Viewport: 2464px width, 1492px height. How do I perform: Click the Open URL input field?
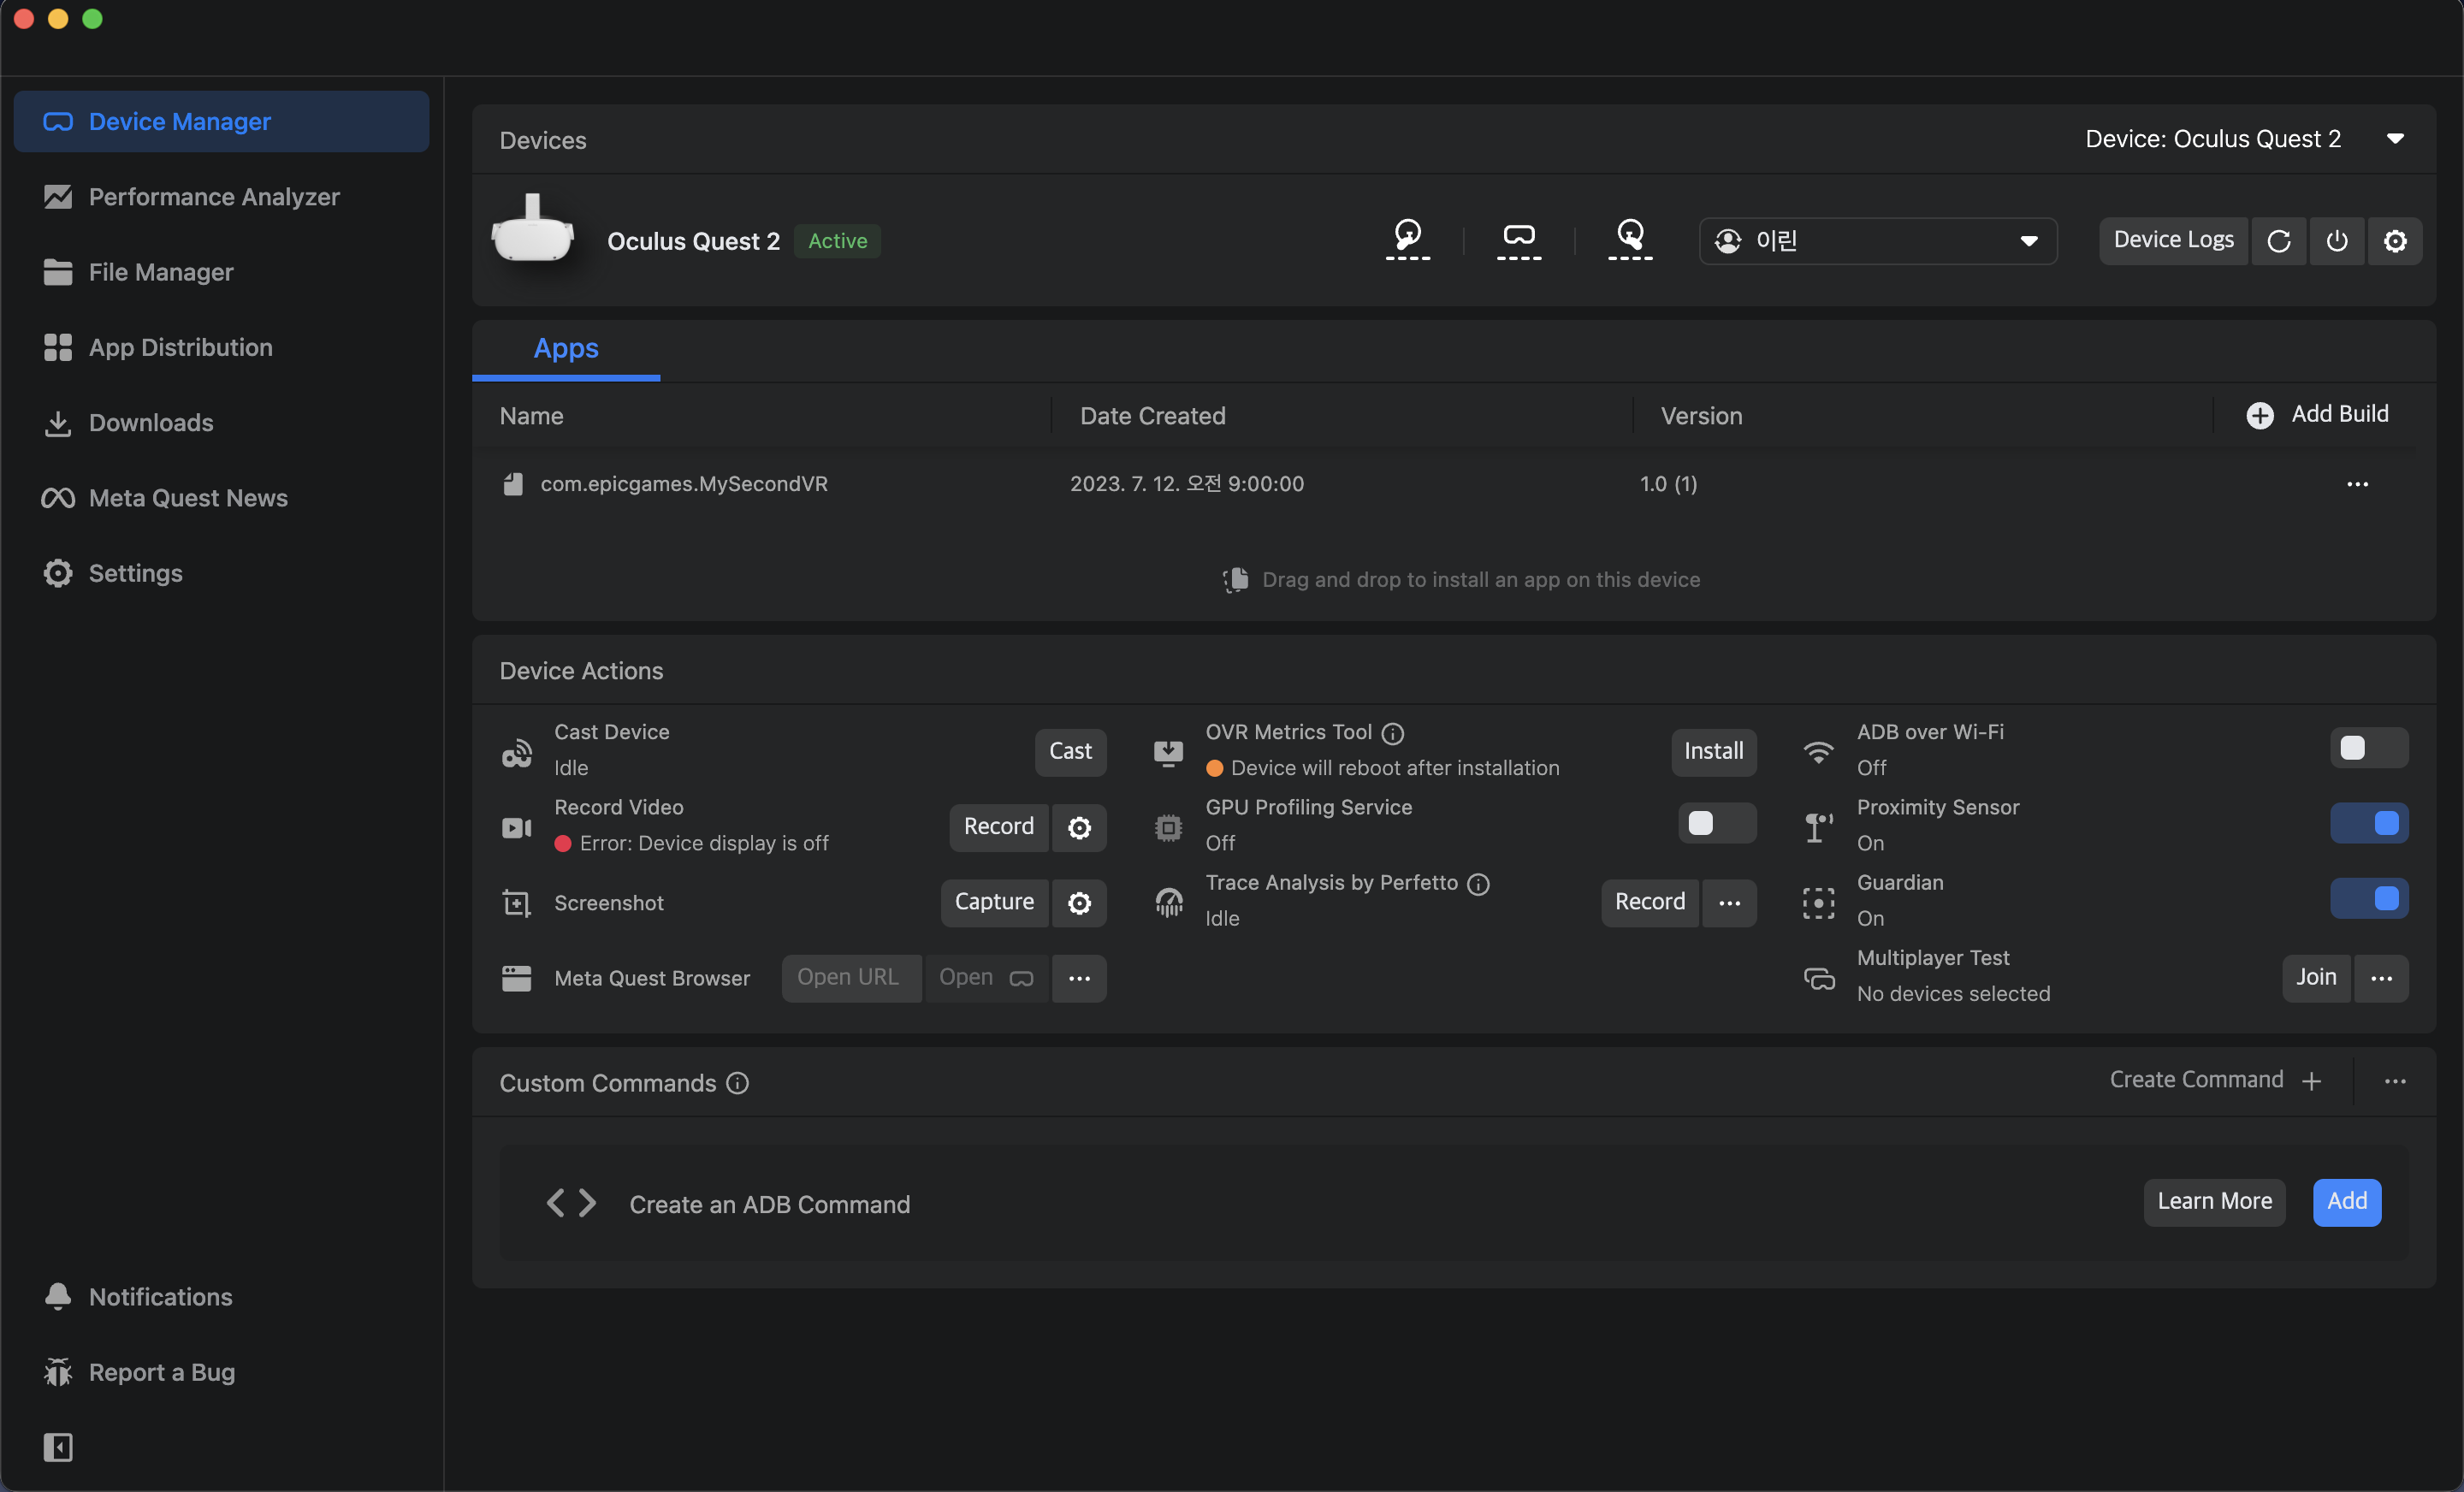coord(849,978)
